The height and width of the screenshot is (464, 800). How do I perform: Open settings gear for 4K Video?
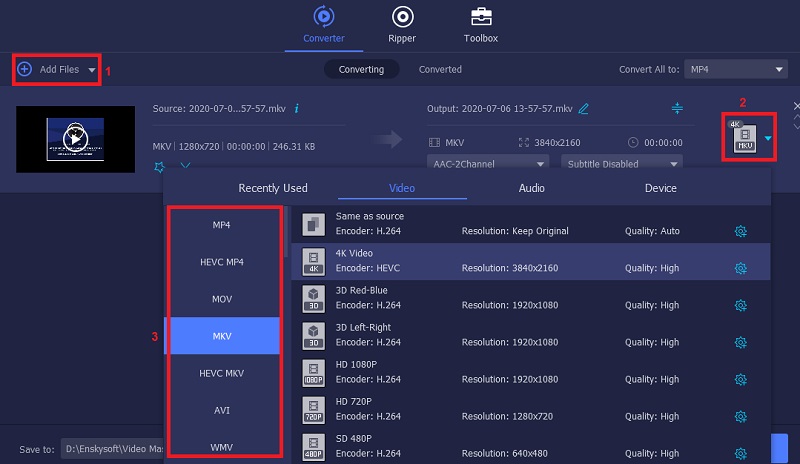tap(741, 268)
